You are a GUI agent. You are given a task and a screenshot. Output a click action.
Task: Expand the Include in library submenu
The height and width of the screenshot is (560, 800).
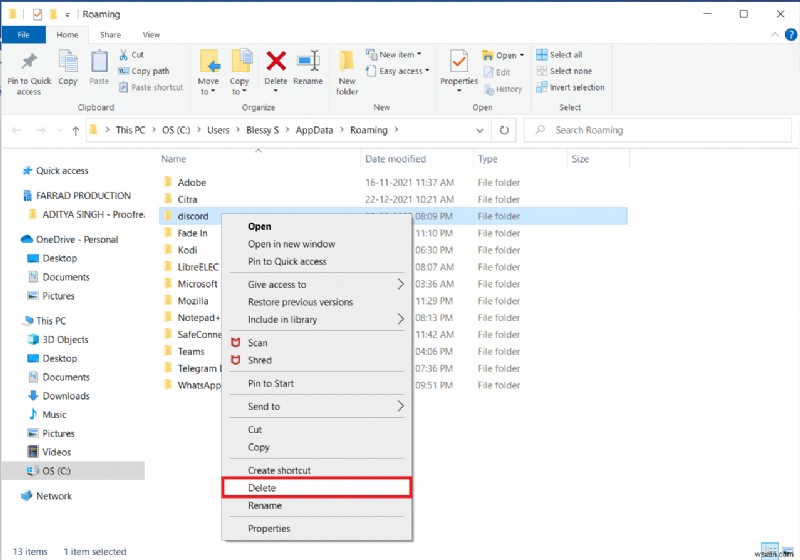pos(316,319)
